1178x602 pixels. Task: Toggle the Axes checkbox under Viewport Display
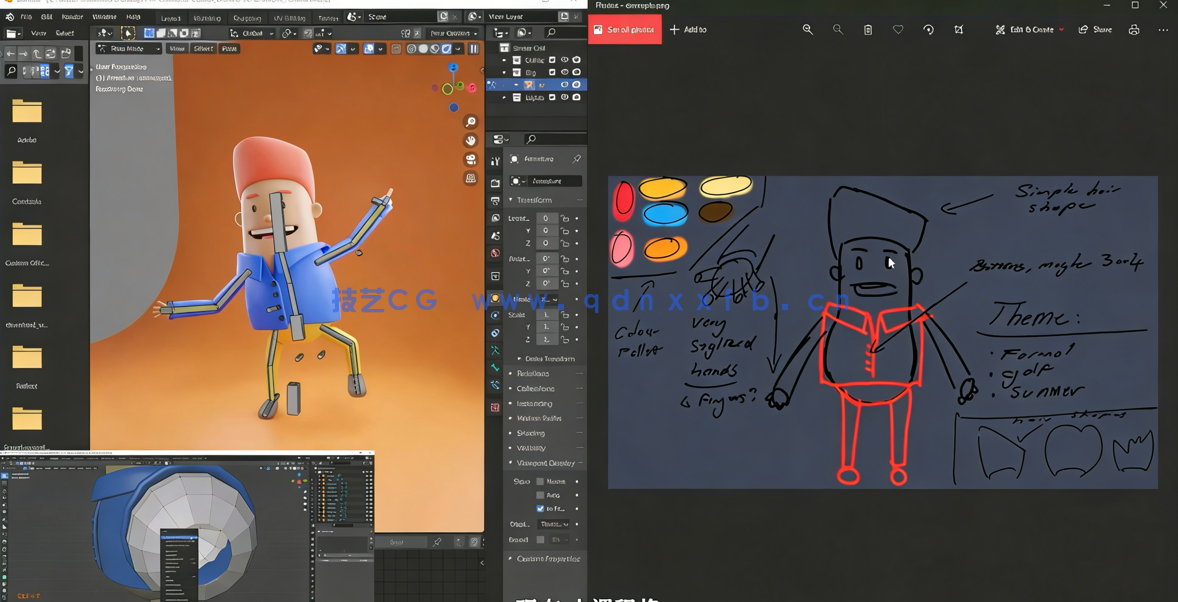coord(540,495)
